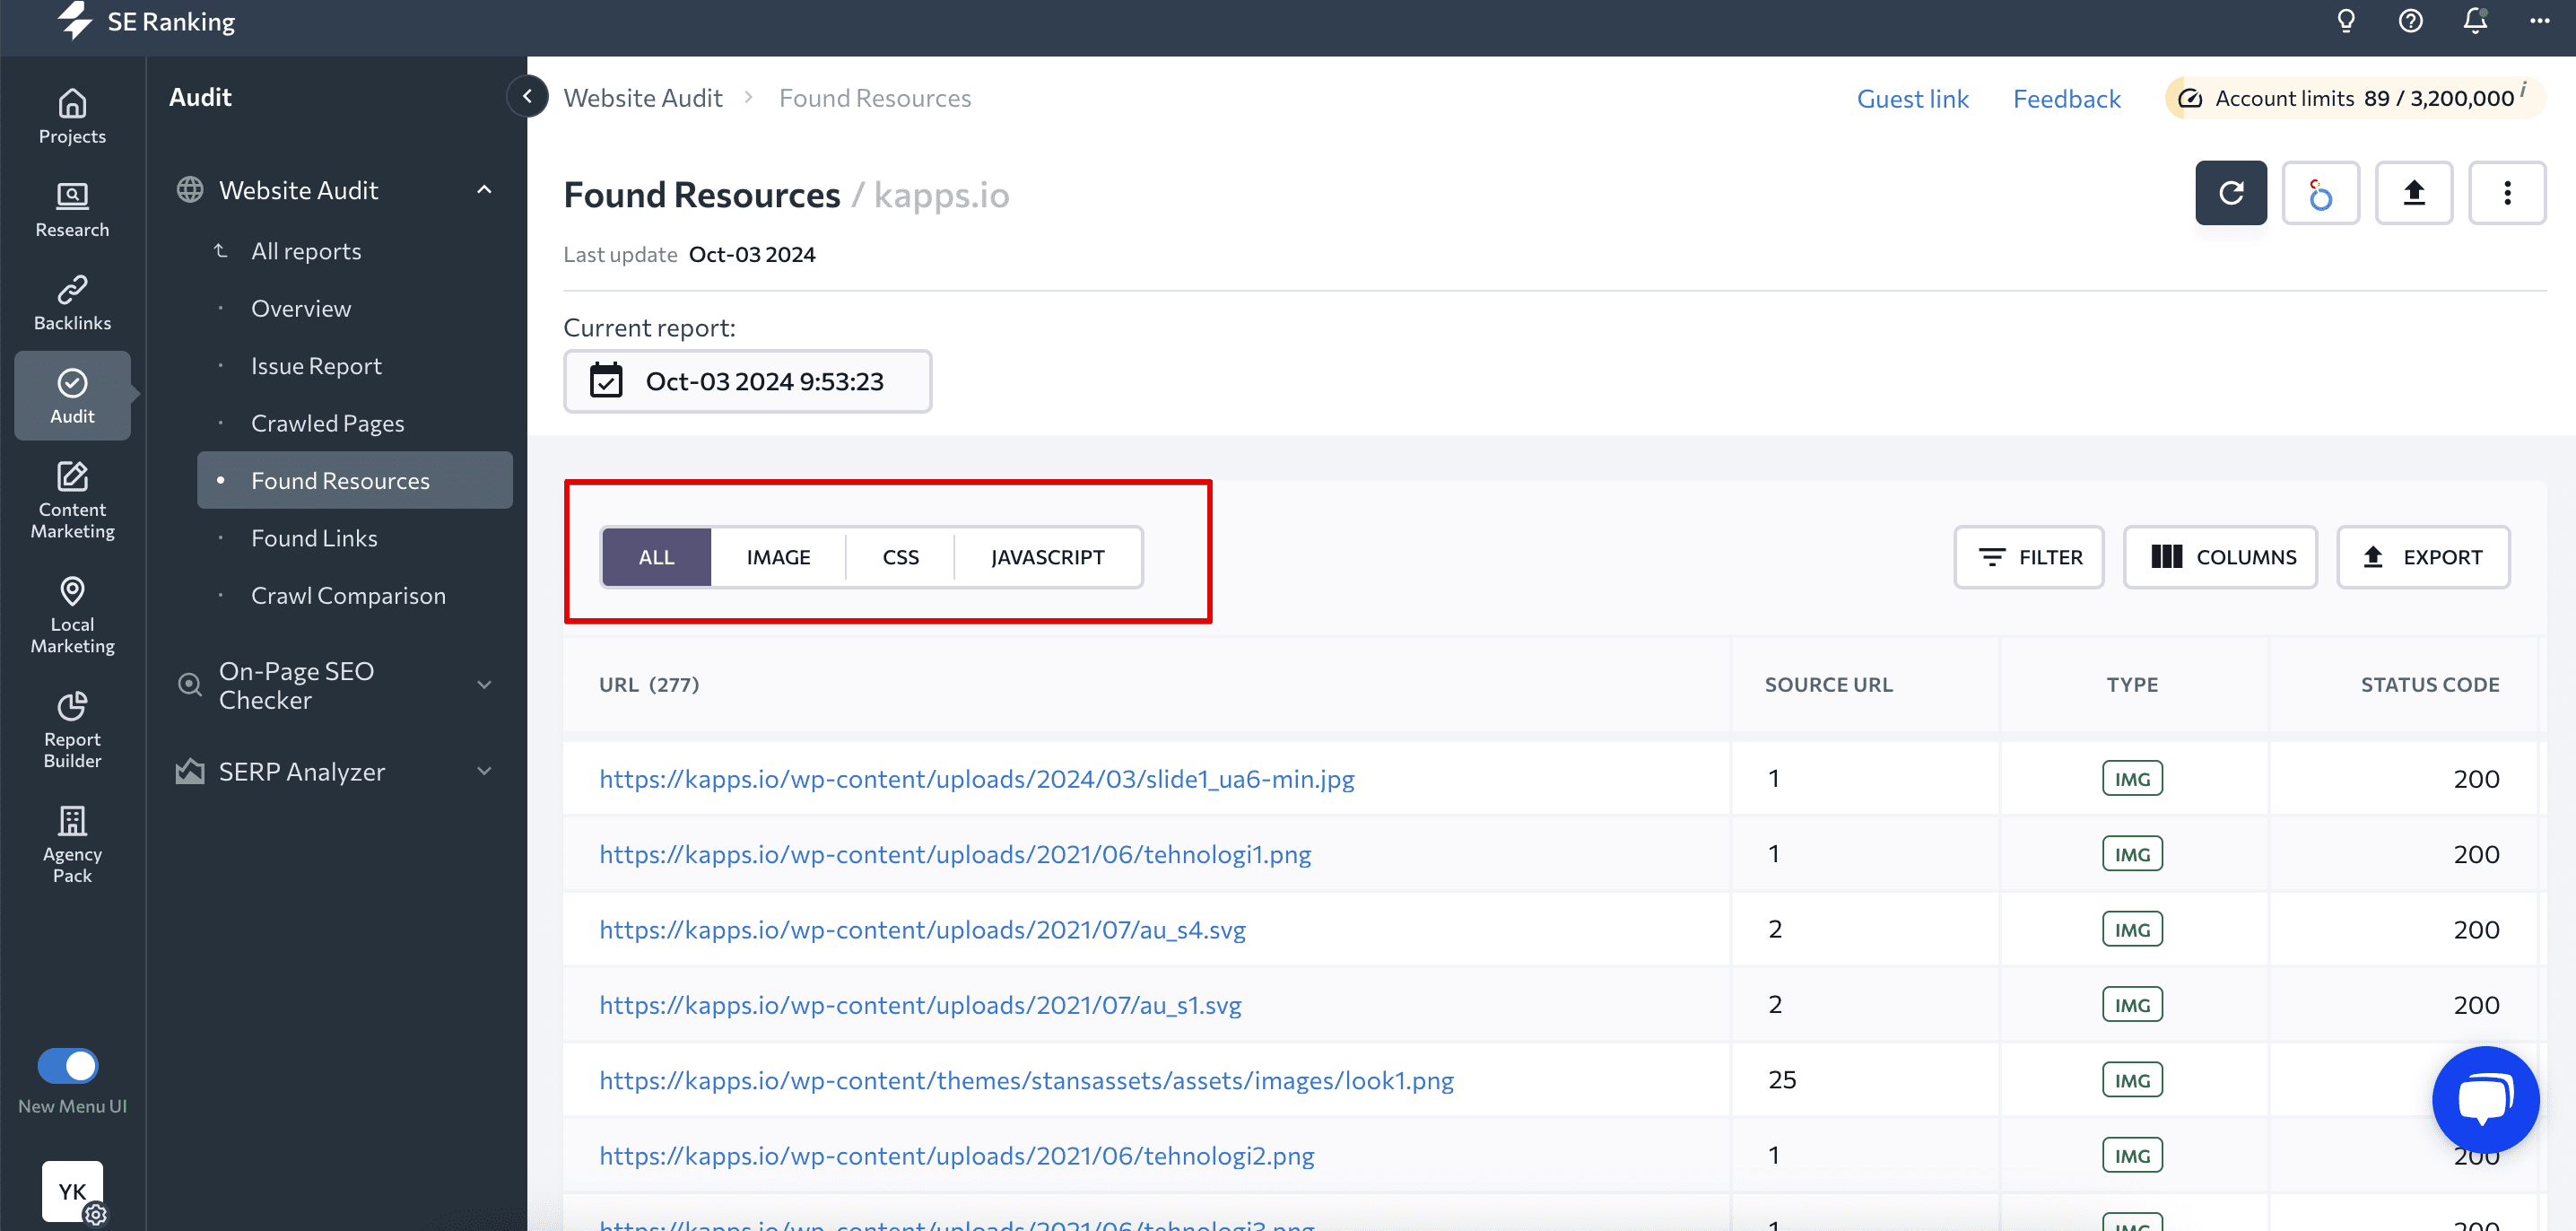Select the JAVASCRIPT resource filter tab
Viewport: 2576px width, 1231px height.
click(x=1047, y=555)
